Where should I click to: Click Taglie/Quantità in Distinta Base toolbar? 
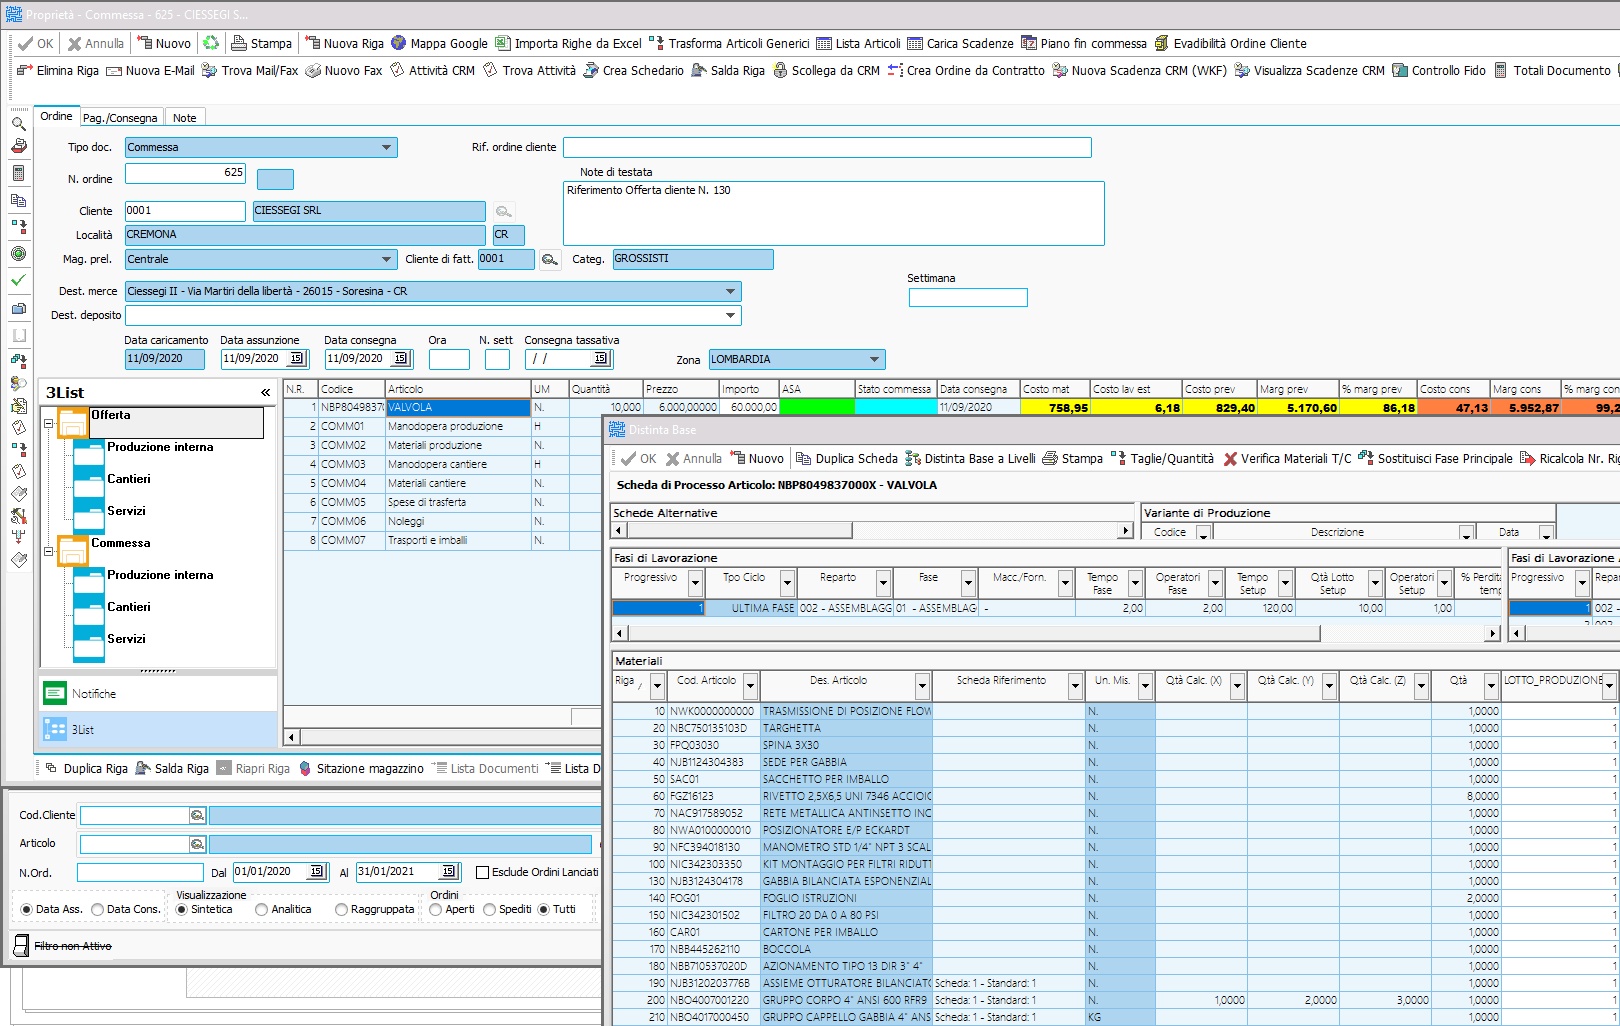[1162, 458]
